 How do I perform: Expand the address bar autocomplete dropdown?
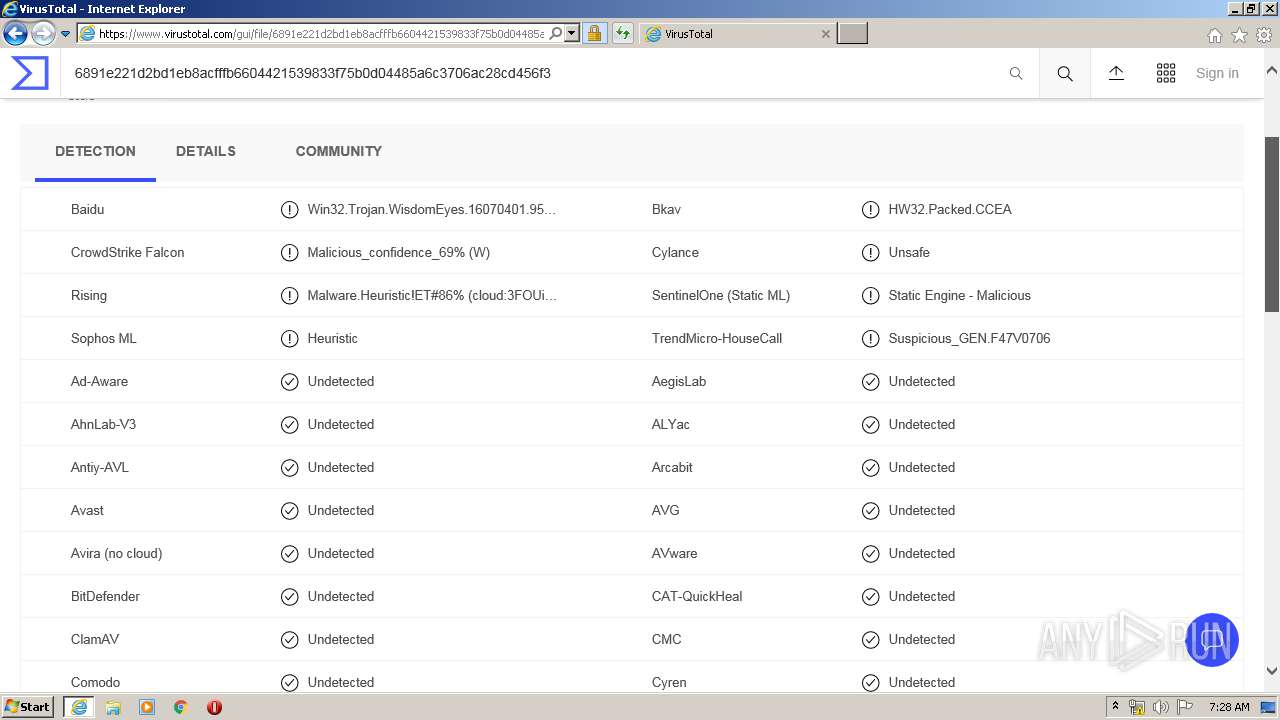(572, 33)
